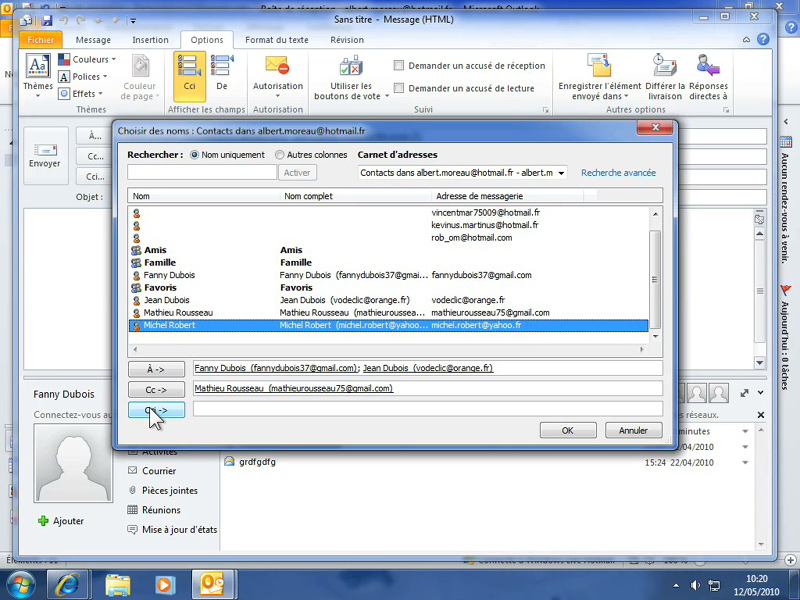
Task: Check Demander un accusé de réception
Action: coord(399,65)
